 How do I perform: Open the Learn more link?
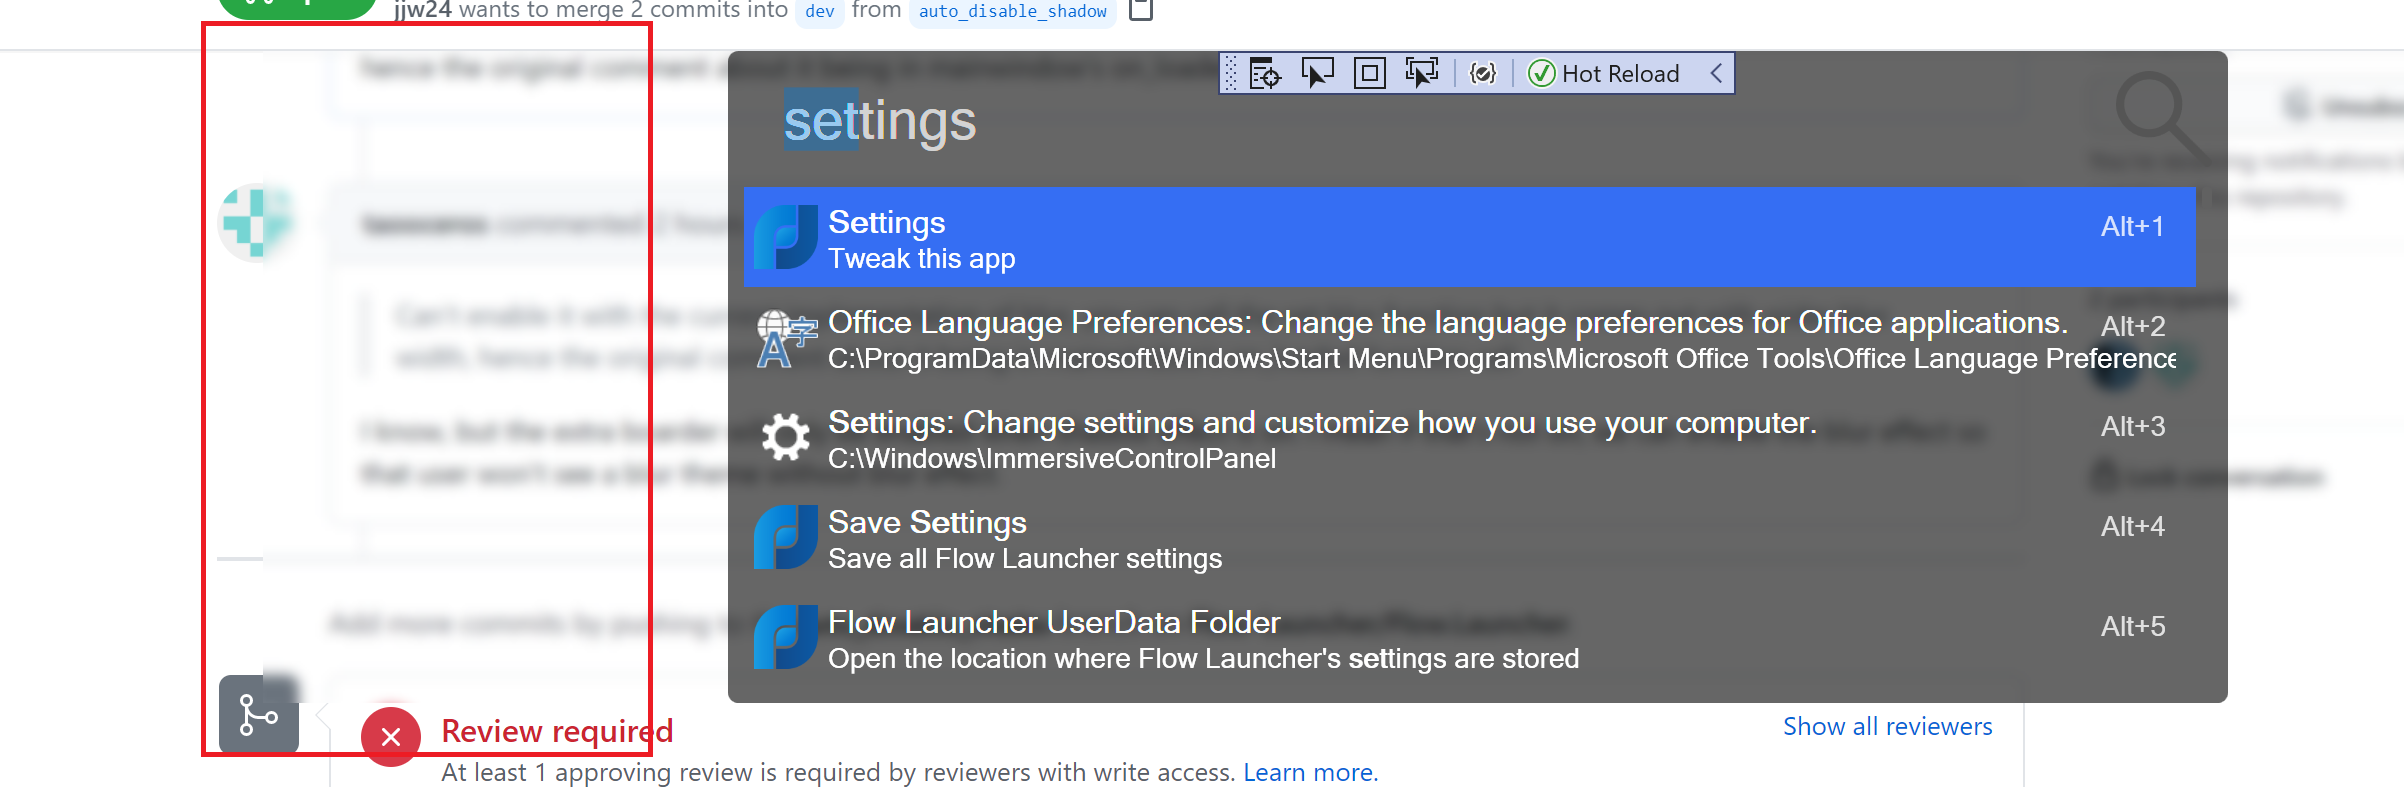[1310, 772]
